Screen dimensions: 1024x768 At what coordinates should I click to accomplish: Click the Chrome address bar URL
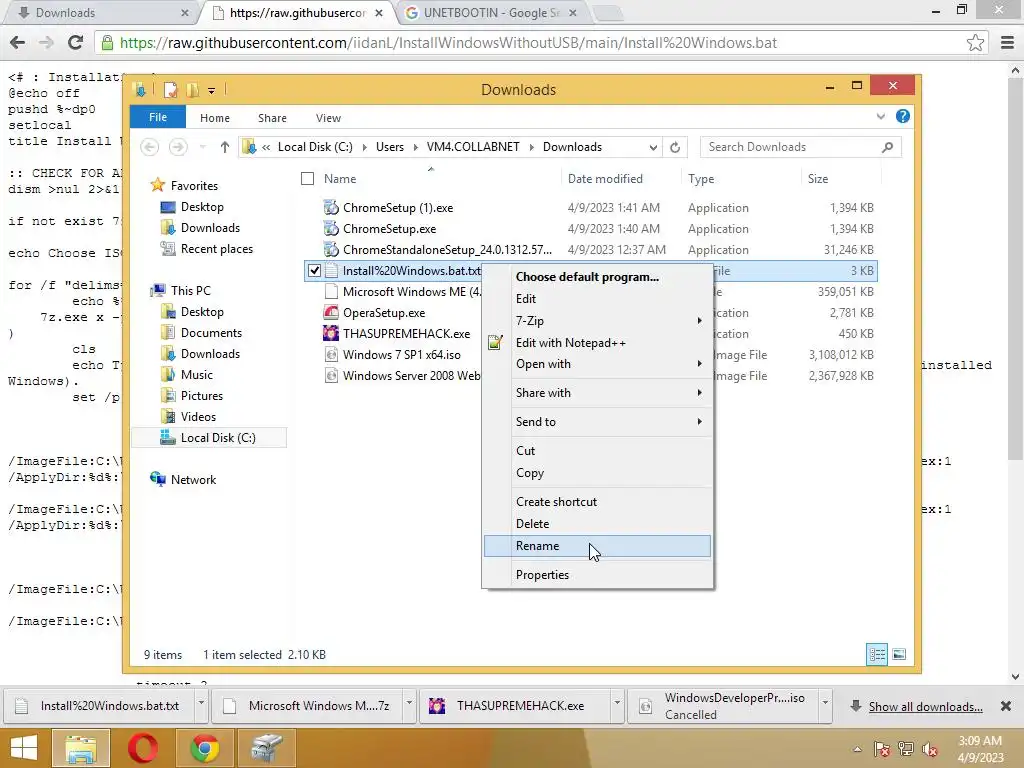click(x=448, y=43)
